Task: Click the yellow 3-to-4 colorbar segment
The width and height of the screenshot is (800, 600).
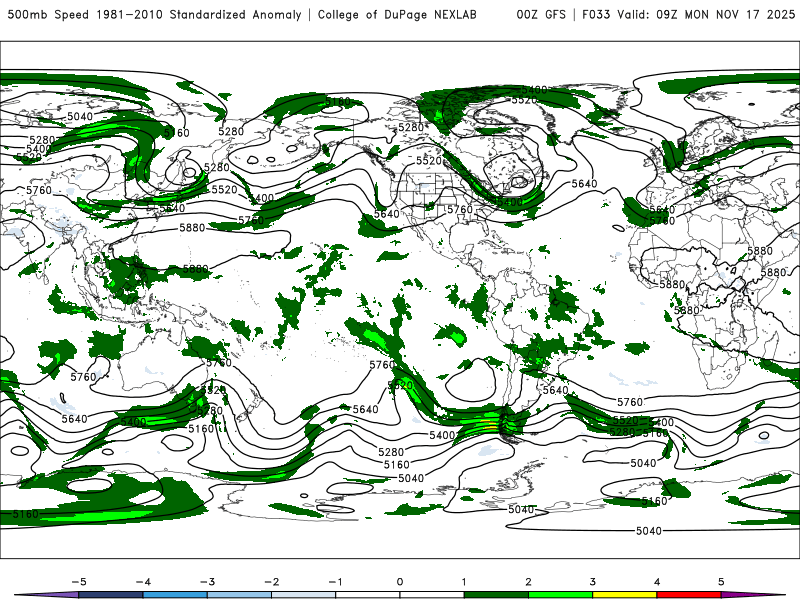Action: pyautogui.click(x=625, y=595)
